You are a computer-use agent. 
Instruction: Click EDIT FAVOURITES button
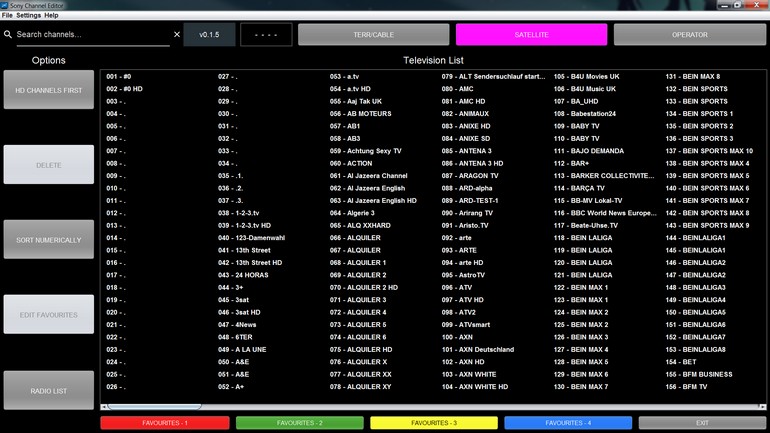point(49,315)
